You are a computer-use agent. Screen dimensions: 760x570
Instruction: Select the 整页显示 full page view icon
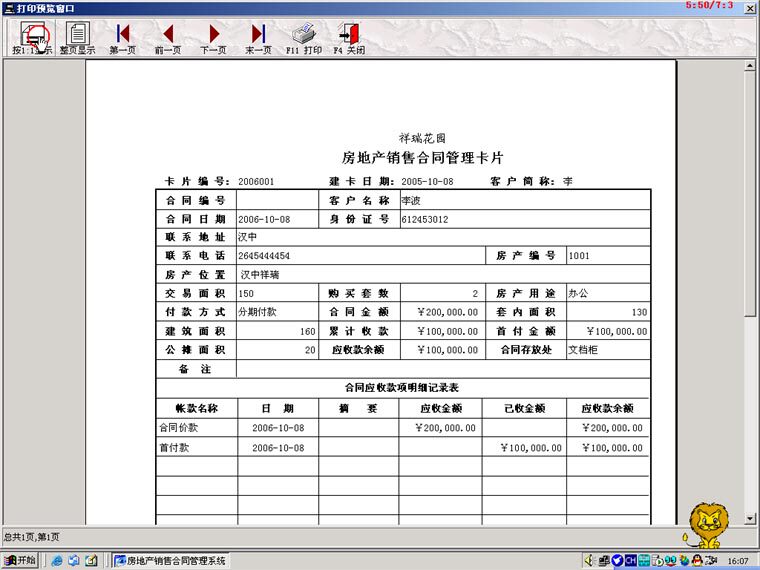pos(78,38)
